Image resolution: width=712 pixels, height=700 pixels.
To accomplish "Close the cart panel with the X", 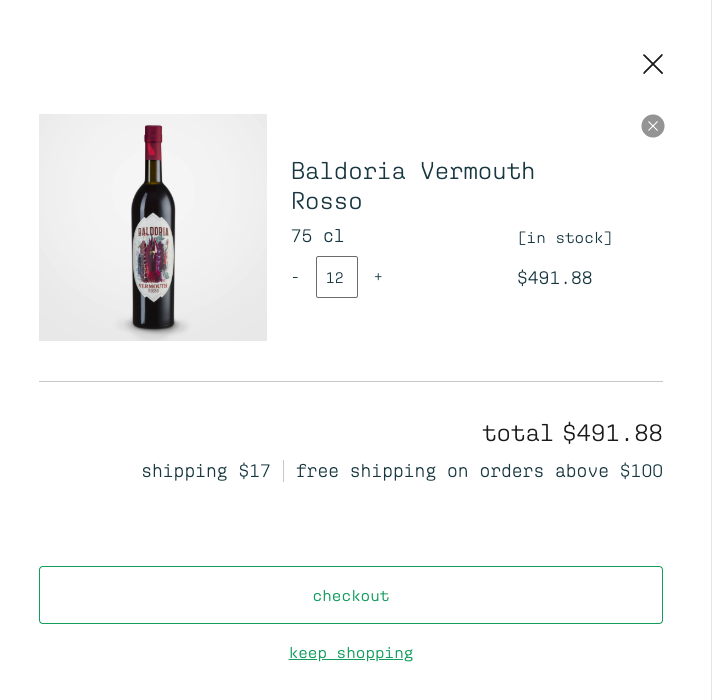I will [653, 64].
